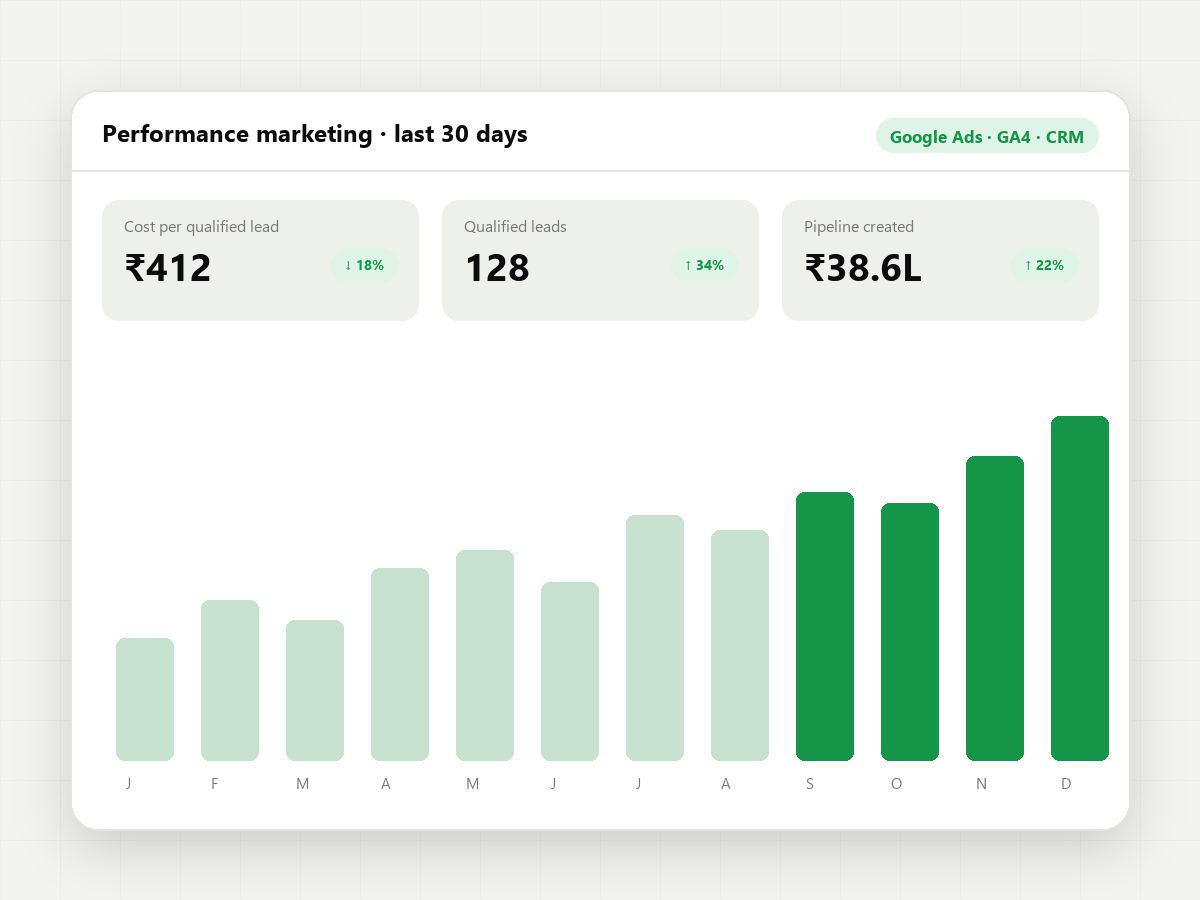The width and height of the screenshot is (1200, 900).
Task: Select the October bar in chart
Action: click(910, 632)
